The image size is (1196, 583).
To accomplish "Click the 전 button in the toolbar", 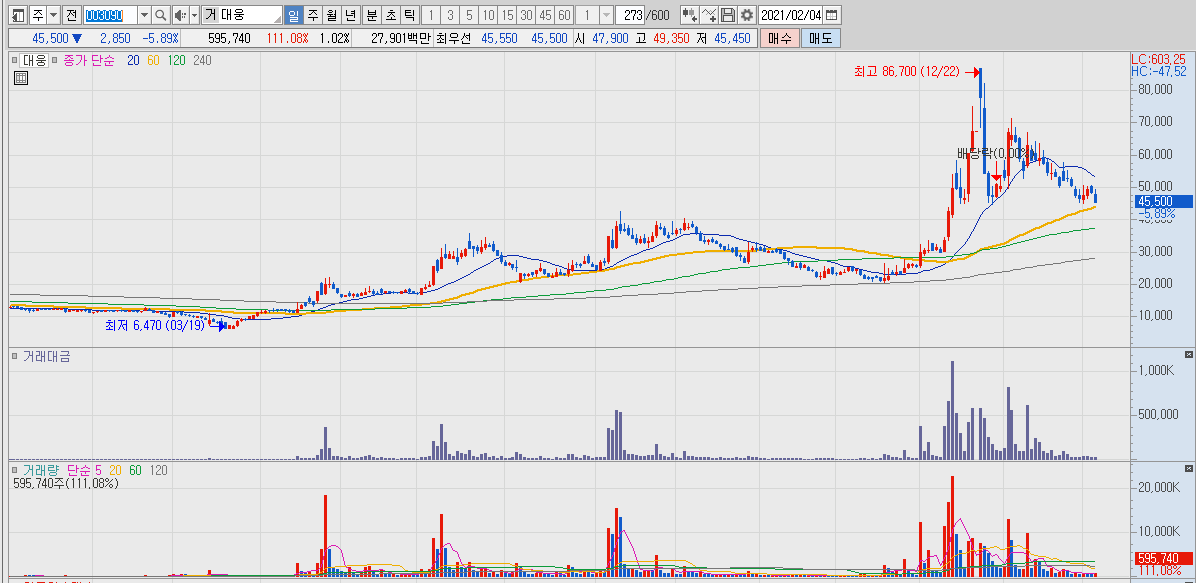I will tap(70, 14).
